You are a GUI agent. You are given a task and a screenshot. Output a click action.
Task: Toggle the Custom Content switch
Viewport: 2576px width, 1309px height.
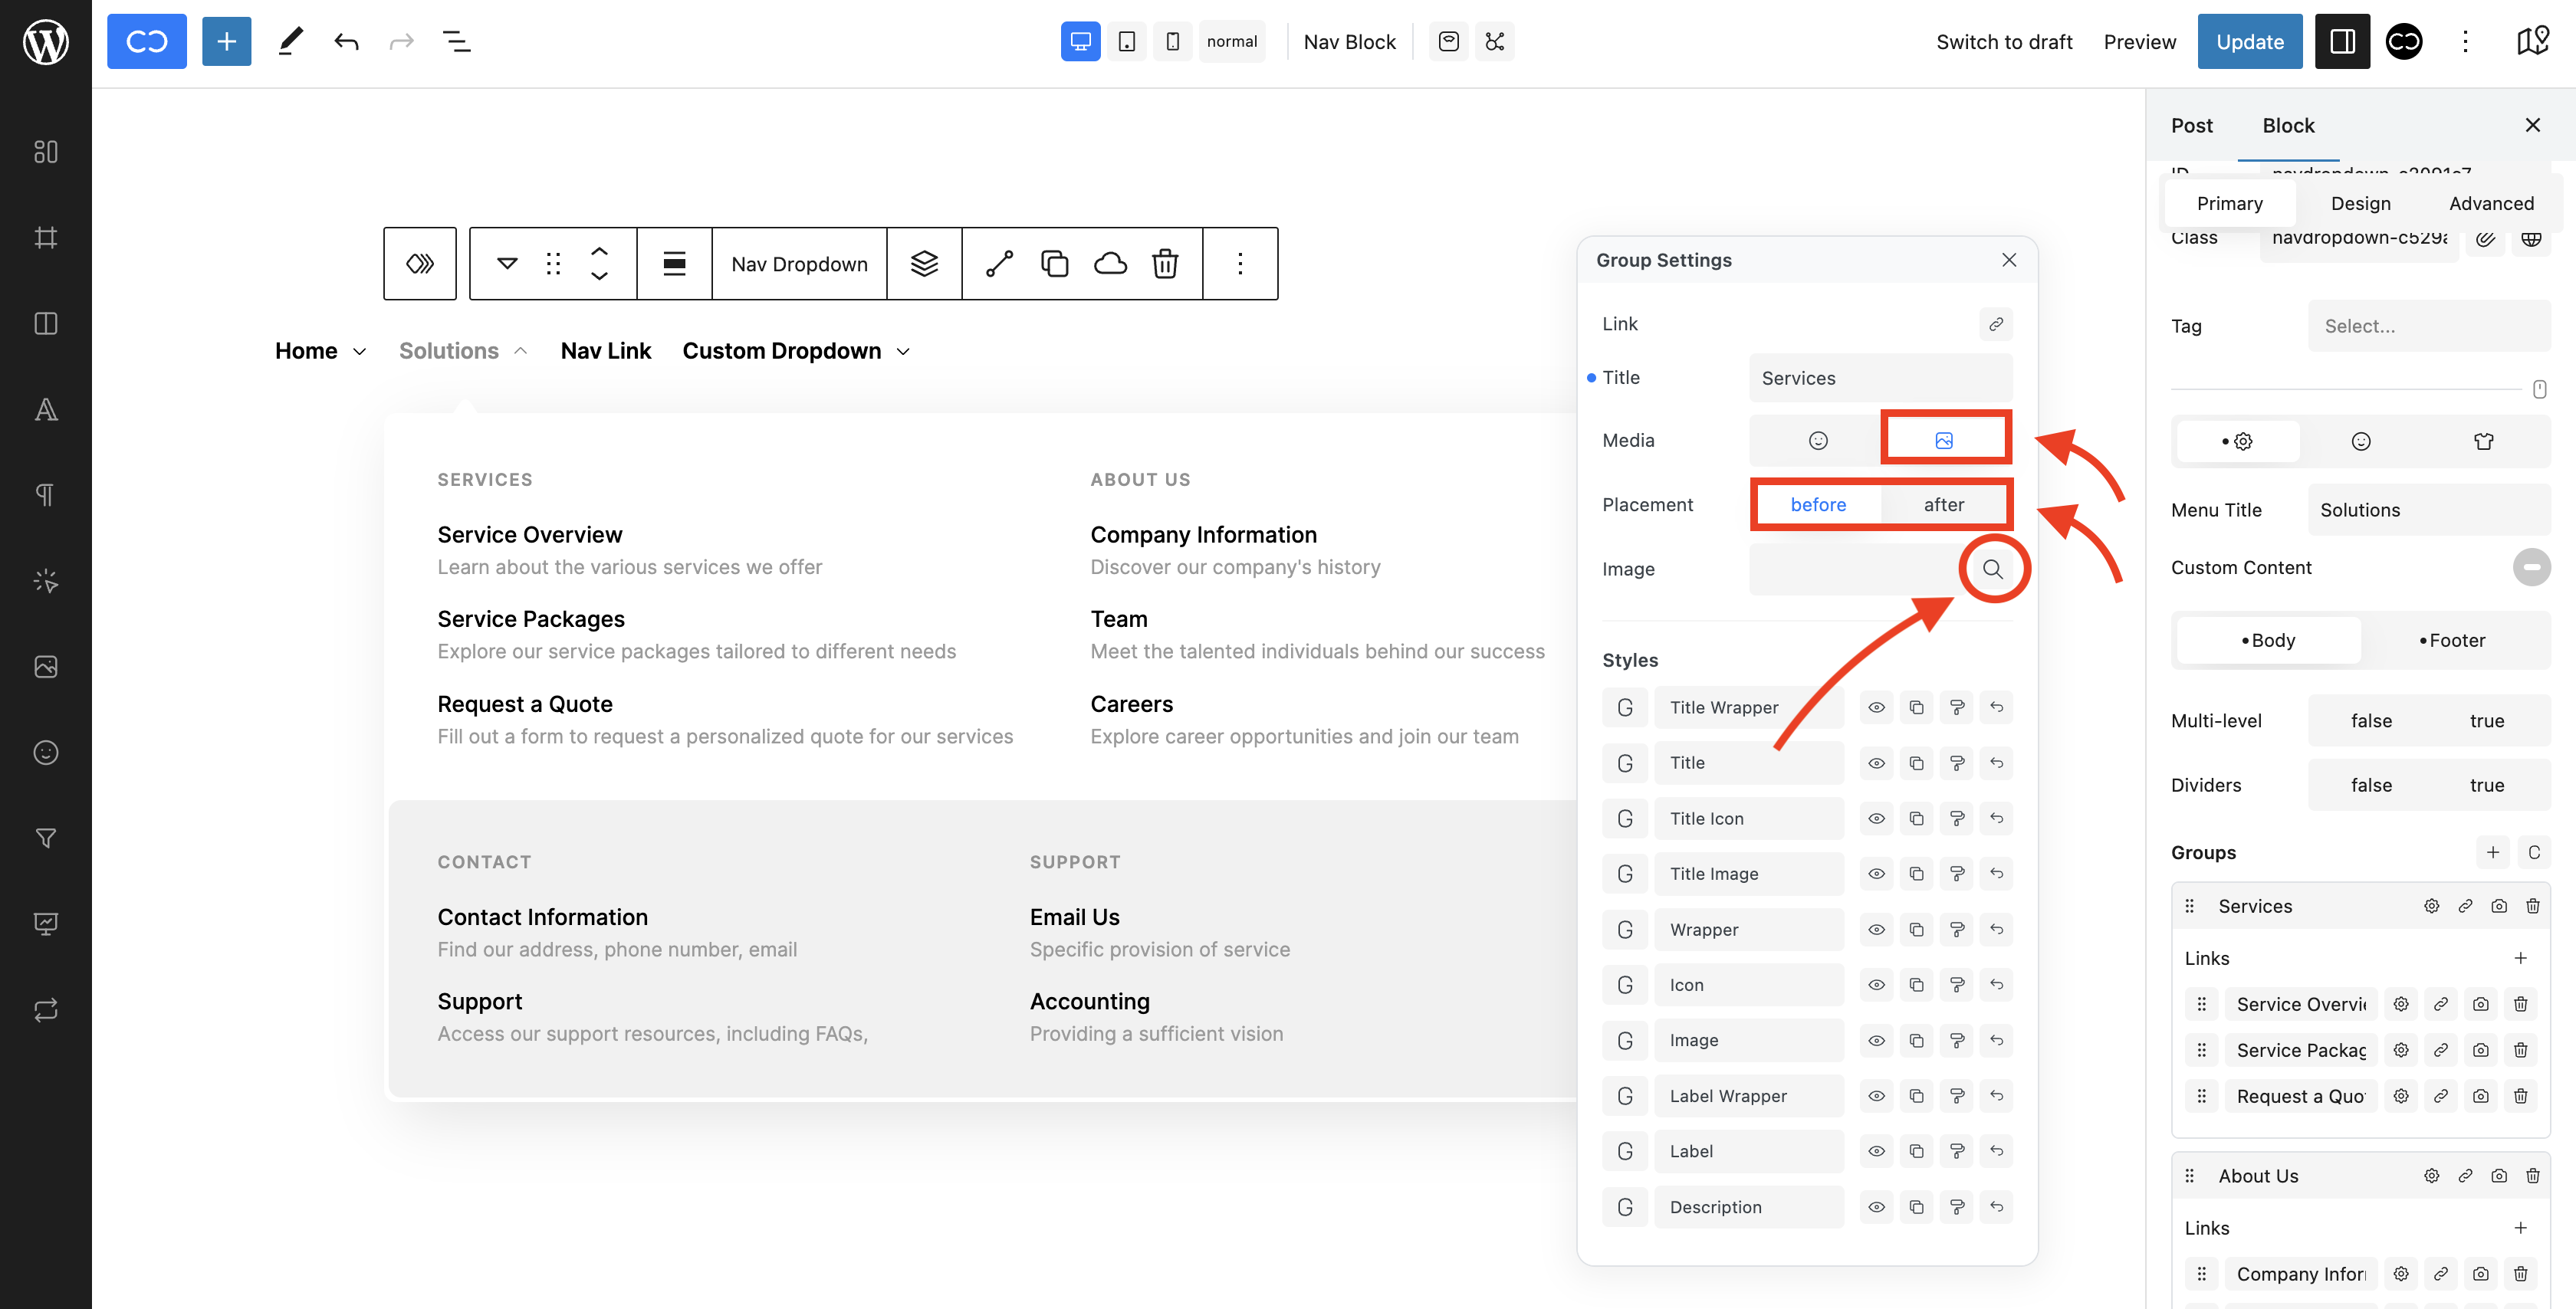[2530, 568]
